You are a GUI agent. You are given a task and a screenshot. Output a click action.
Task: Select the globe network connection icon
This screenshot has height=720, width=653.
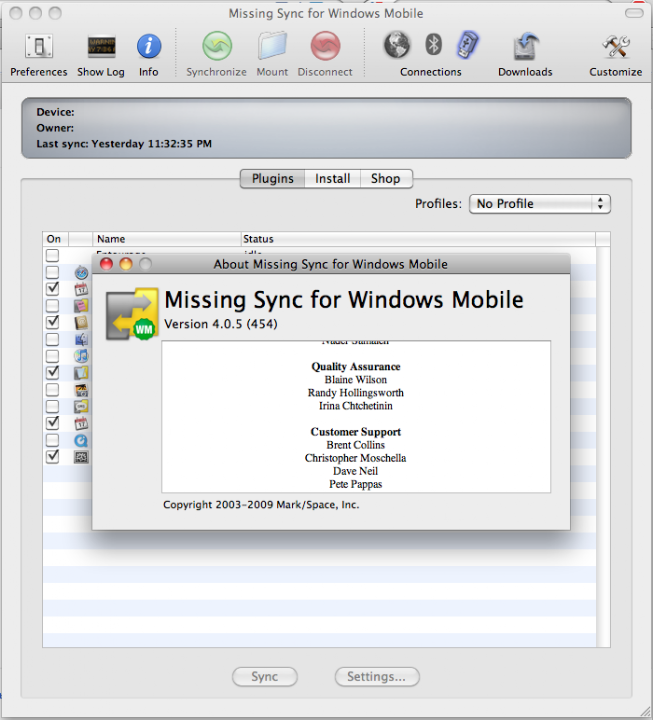point(396,45)
